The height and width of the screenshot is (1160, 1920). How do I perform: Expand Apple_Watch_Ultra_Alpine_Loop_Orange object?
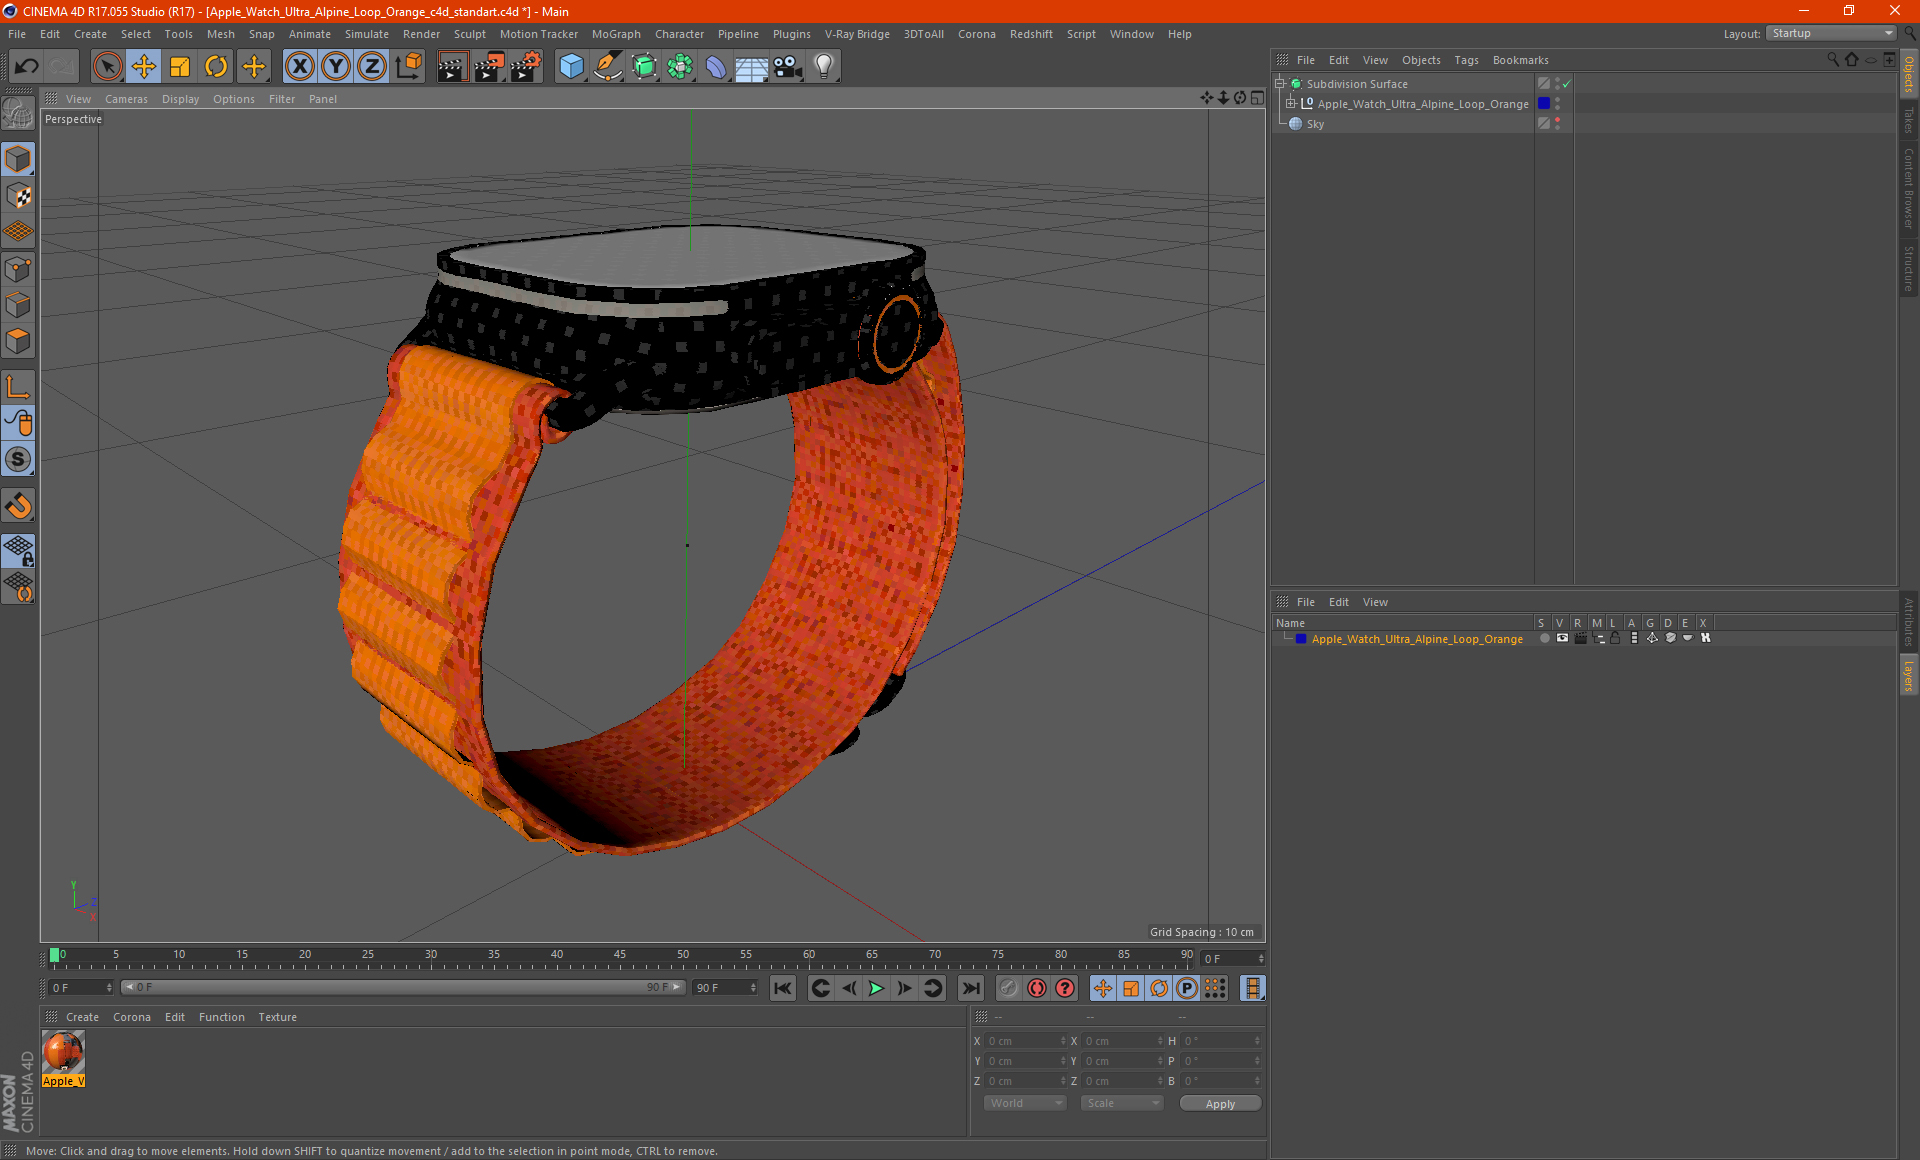1291,104
